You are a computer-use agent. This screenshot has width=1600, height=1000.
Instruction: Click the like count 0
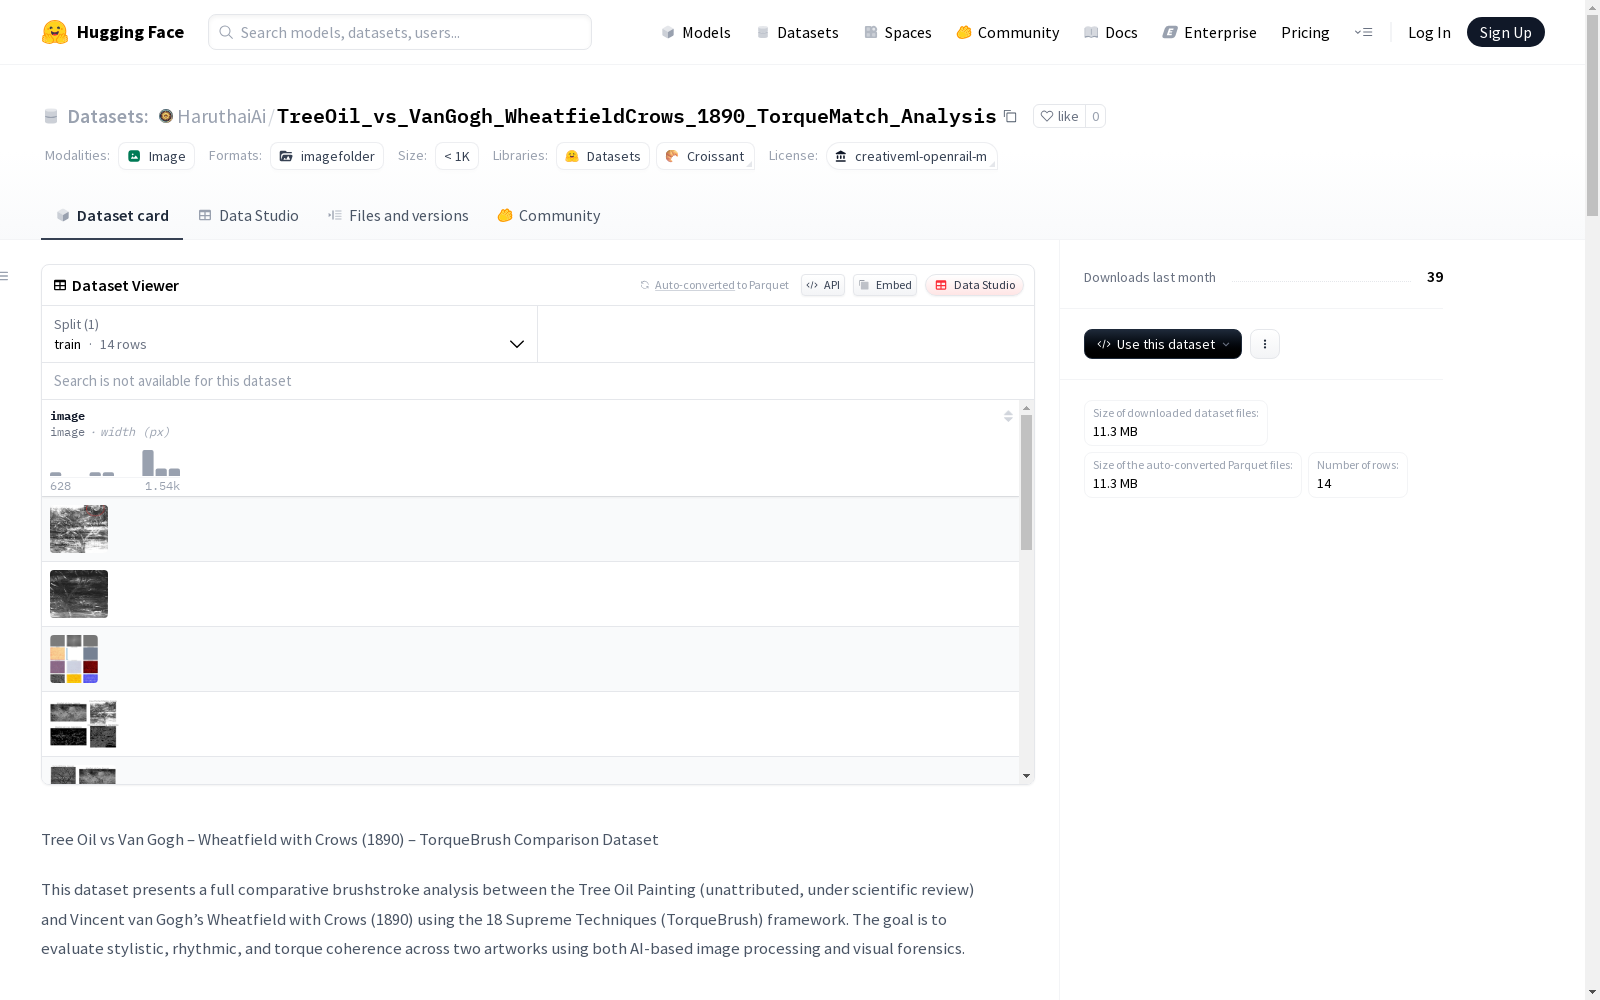1096,116
